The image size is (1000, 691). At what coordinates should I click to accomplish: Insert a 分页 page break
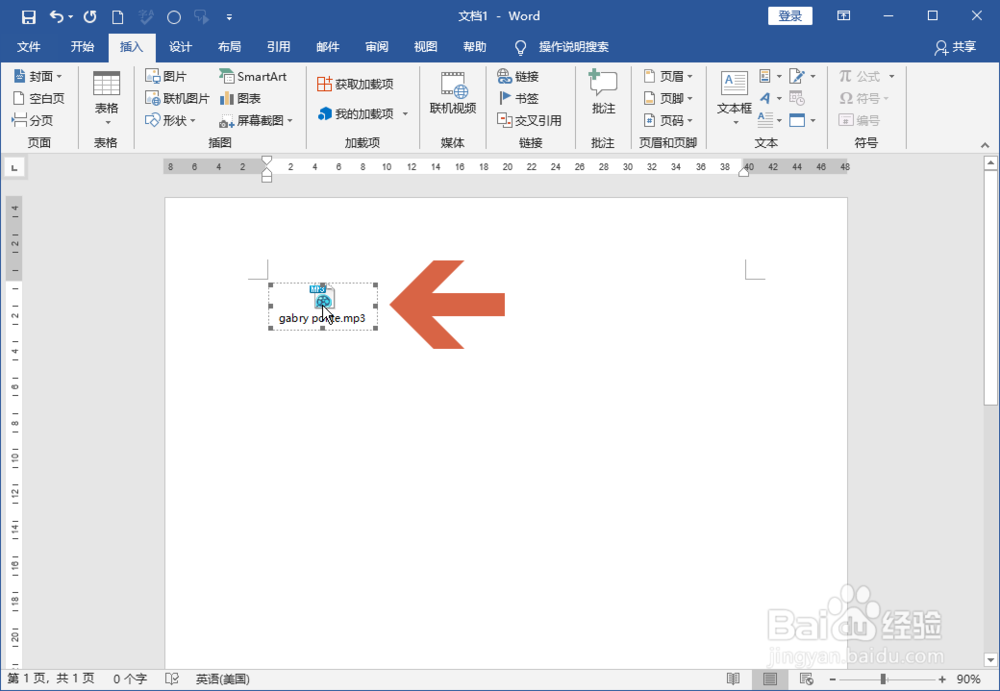[x=33, y=120]
